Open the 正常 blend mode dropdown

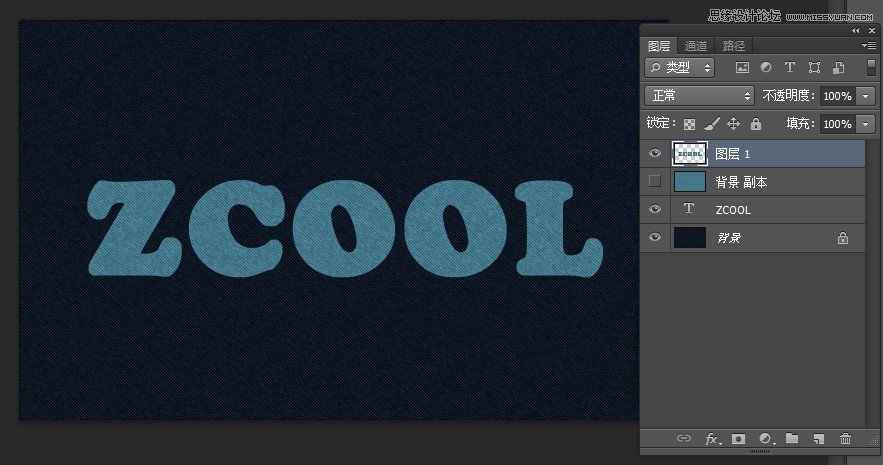(x=699, y=96)
